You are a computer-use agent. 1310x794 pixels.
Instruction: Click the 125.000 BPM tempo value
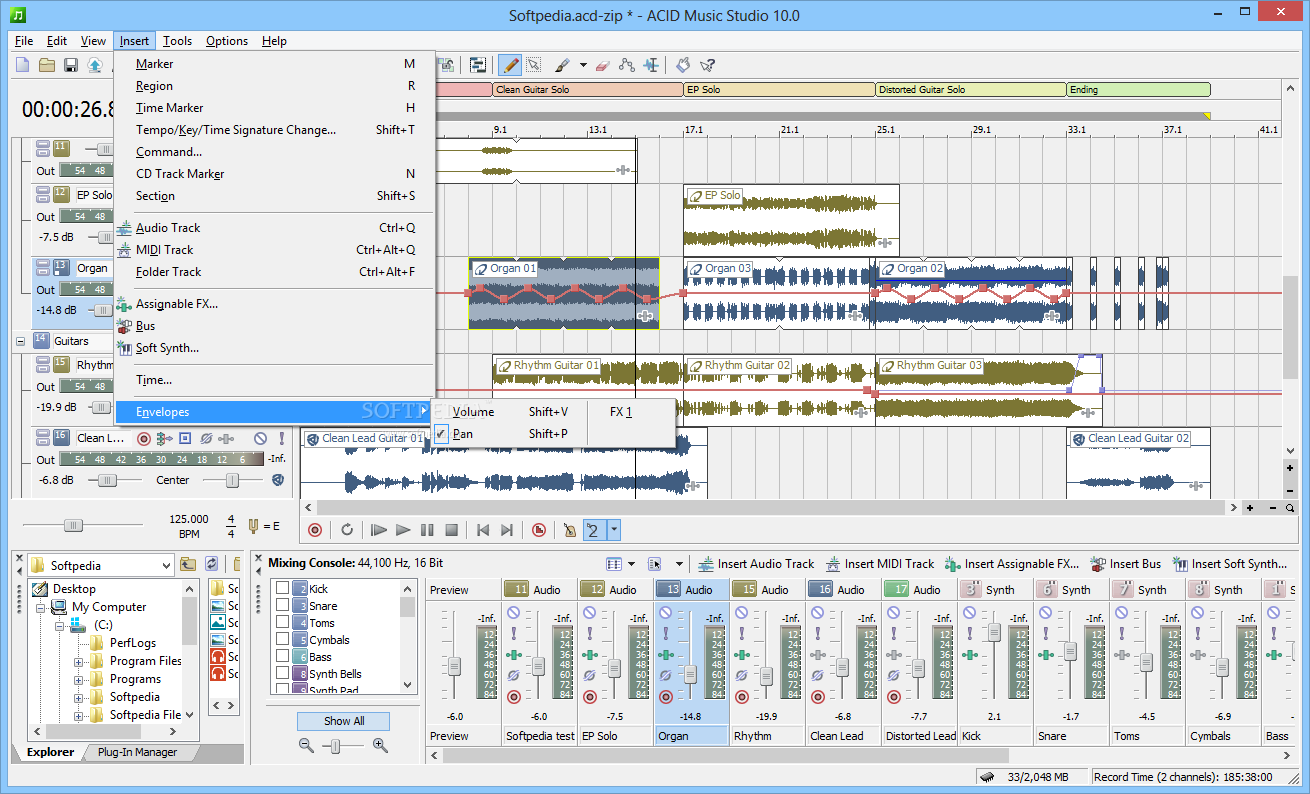pos(189,519)
